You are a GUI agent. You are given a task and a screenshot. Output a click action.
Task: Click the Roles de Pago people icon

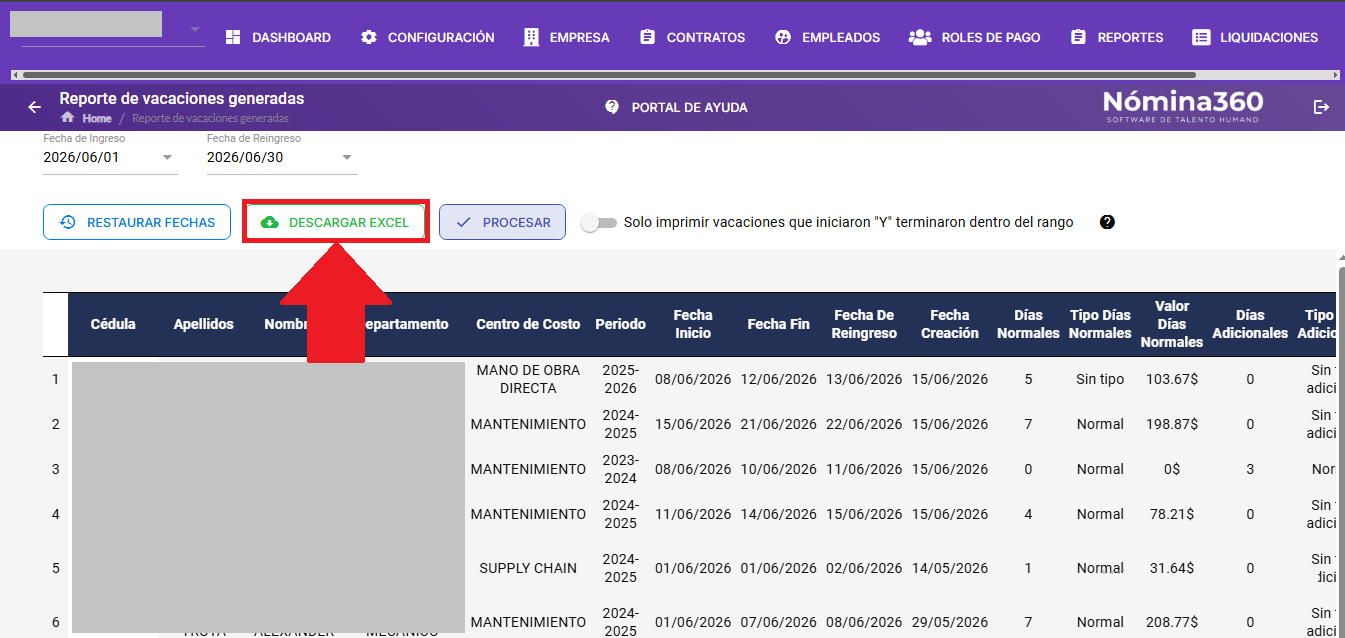(920, 37)
